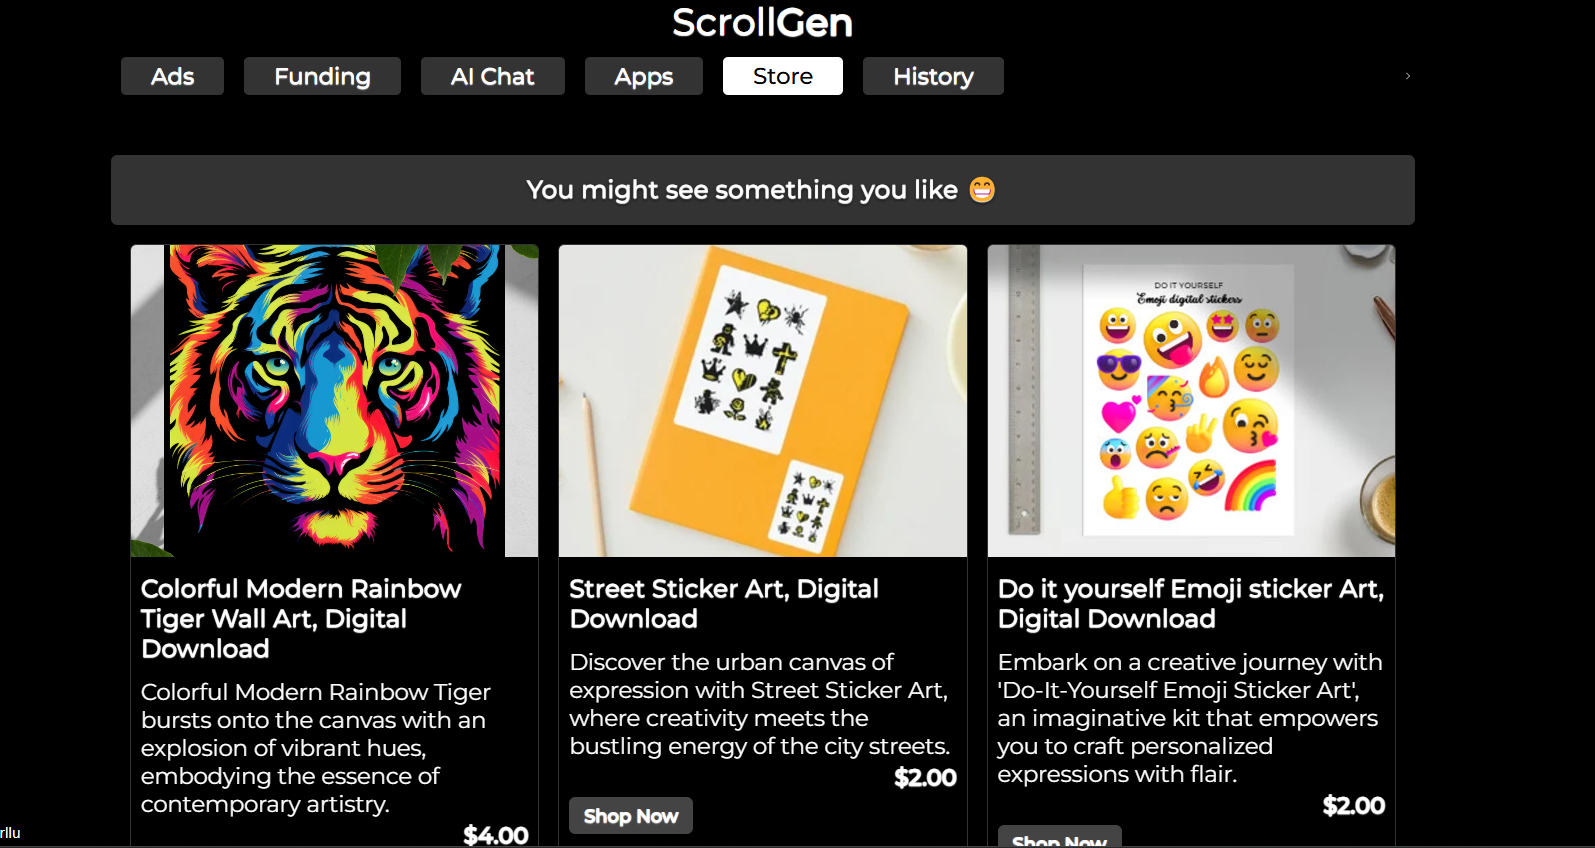The image size is (1595, 848).
Task: Select the AI Chat tab
Action: tap(492, 76)
